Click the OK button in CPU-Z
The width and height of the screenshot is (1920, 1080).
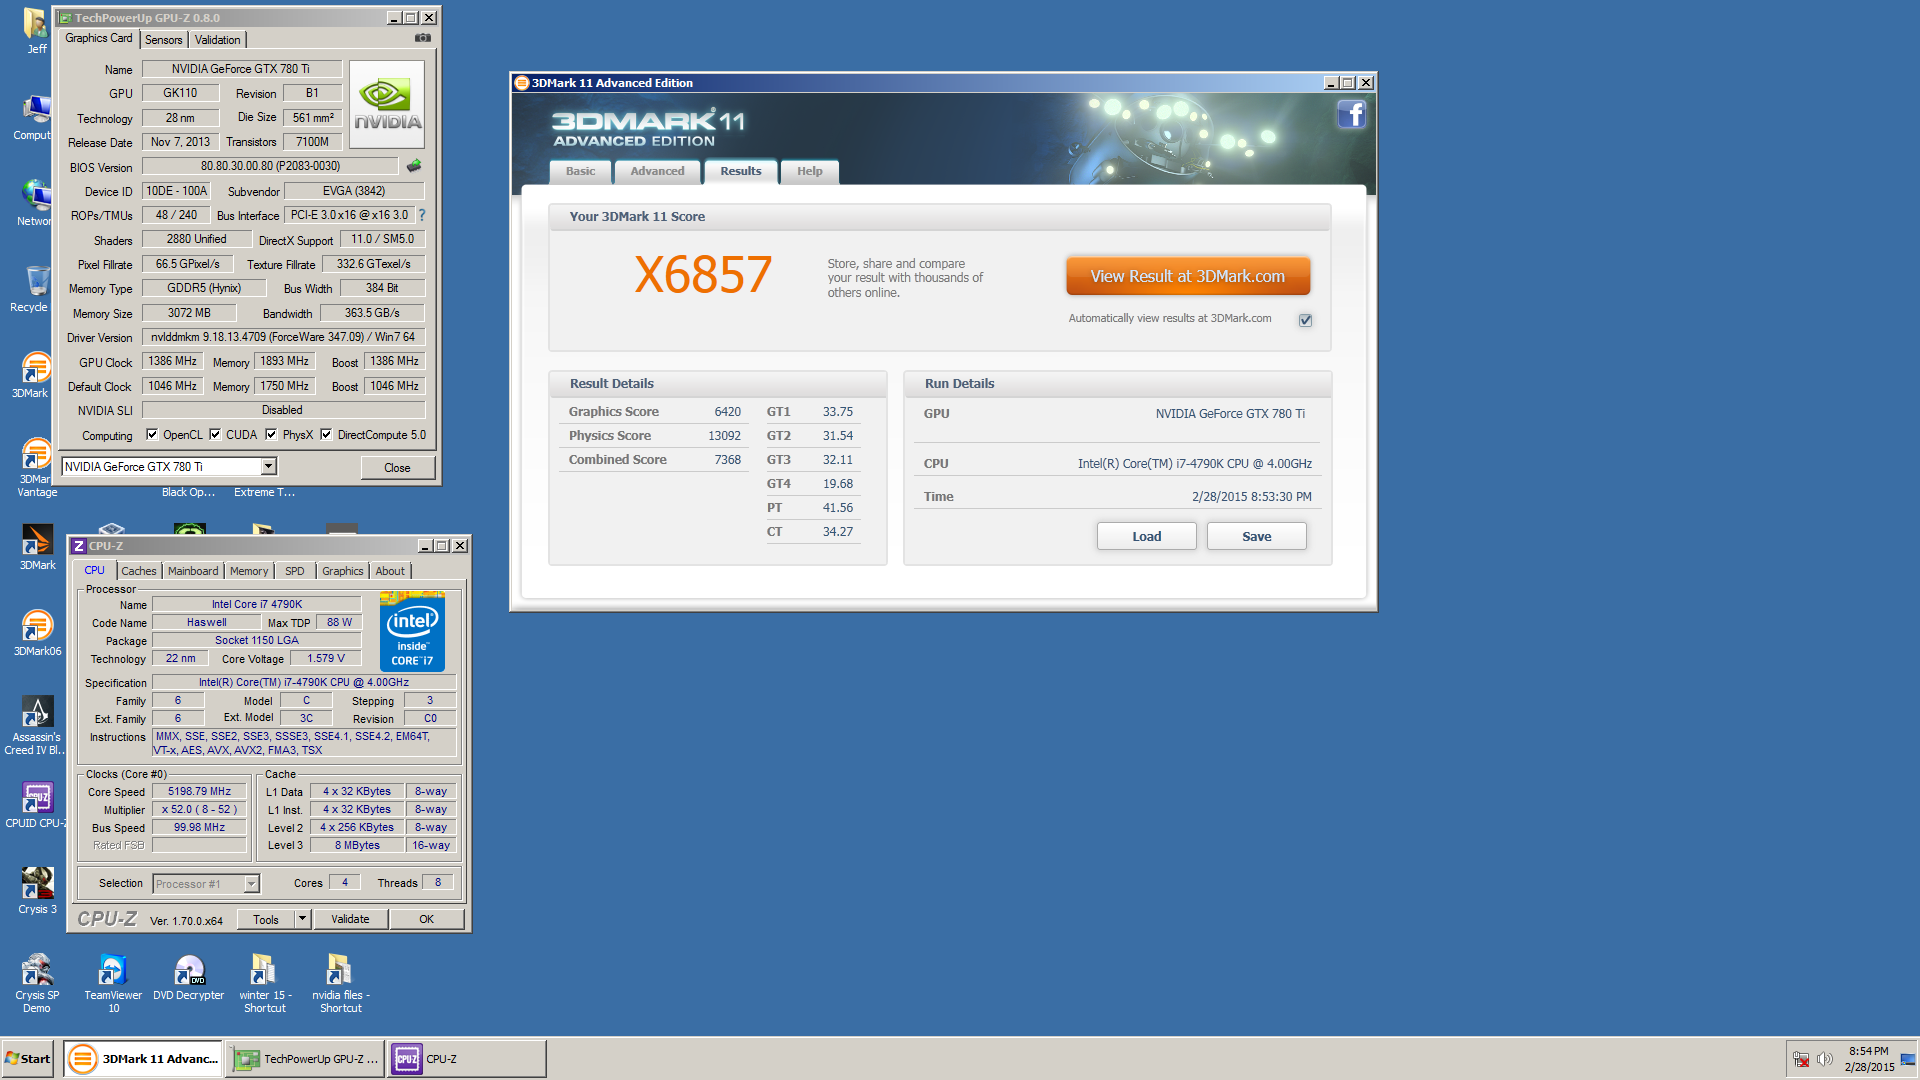[427, 919]
